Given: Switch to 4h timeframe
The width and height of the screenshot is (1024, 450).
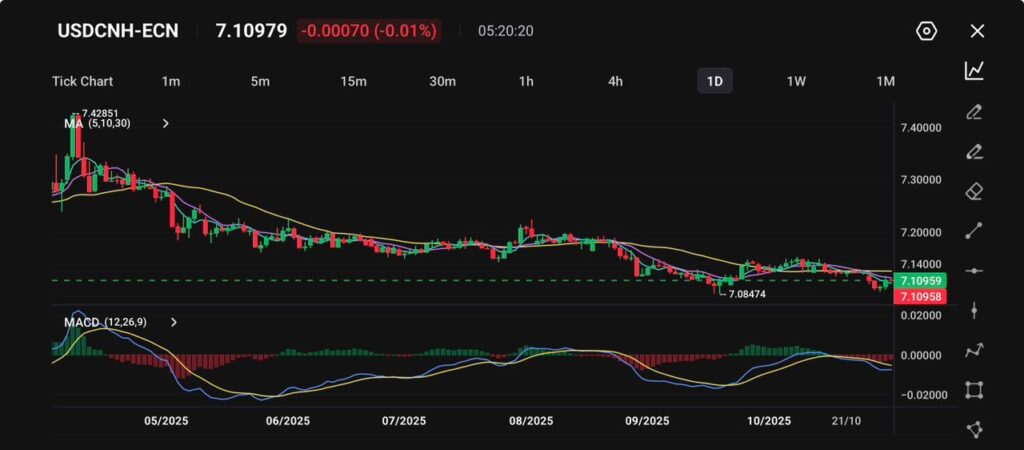Looking at the screenshot, I should [x=616, y=81].
